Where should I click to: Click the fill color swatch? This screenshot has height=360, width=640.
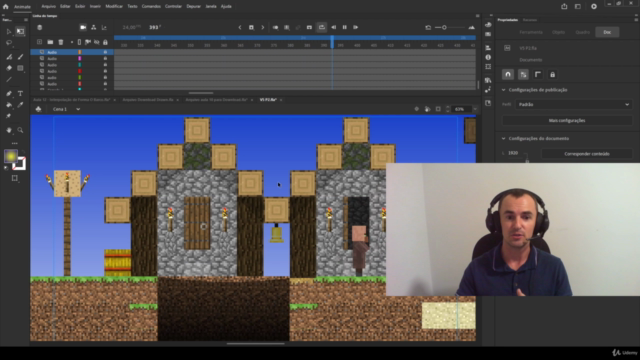[x=11, y=156]
